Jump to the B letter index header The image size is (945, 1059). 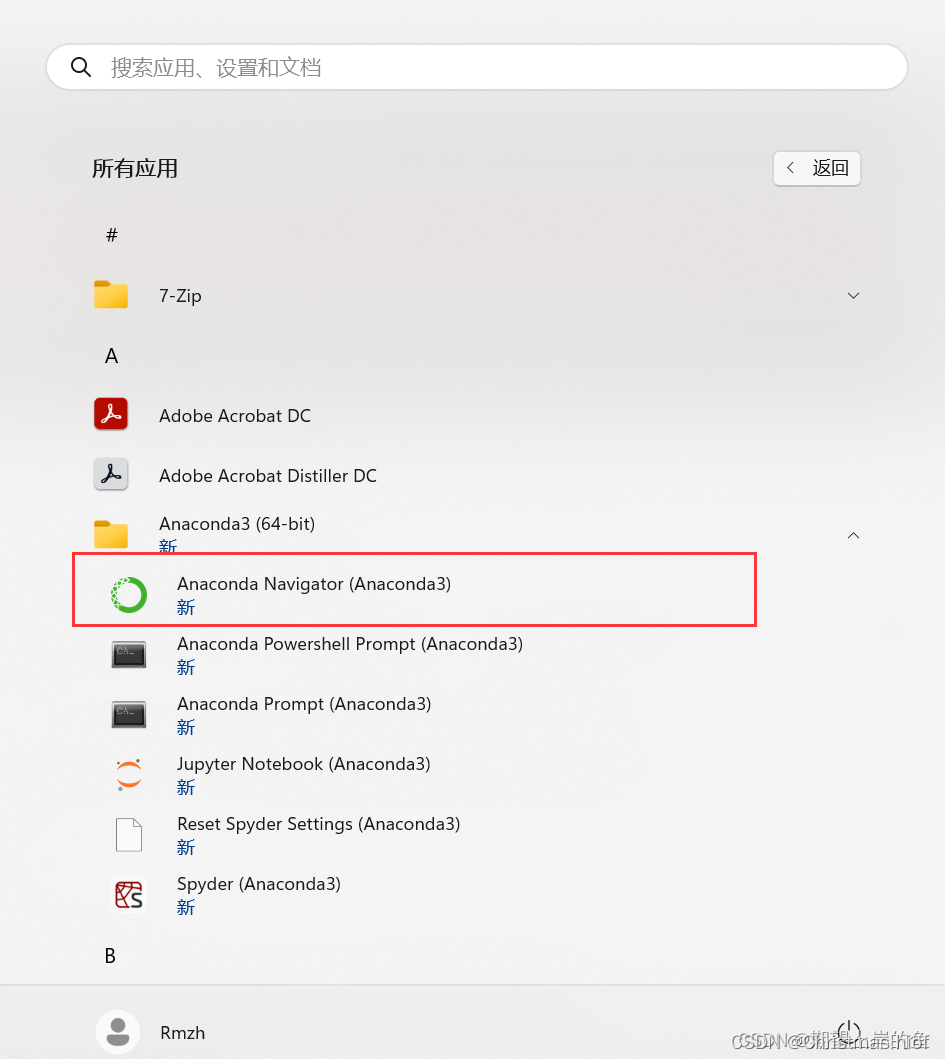point(110,956)
